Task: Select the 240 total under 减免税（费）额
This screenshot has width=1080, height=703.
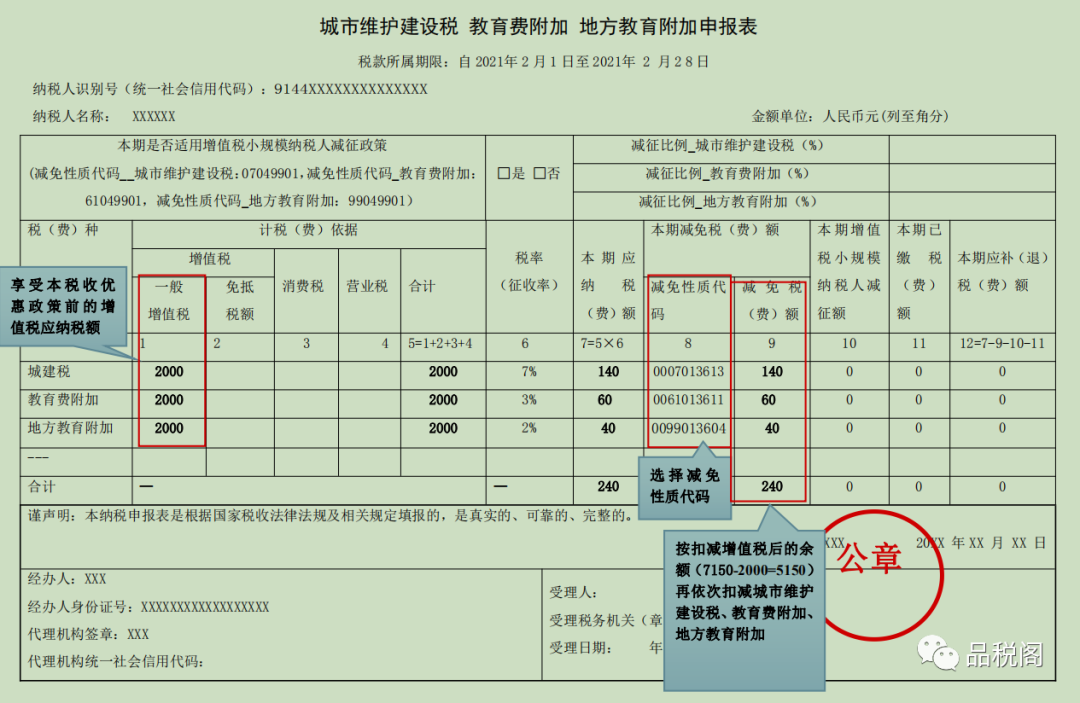Action: [x=772, y=487]
